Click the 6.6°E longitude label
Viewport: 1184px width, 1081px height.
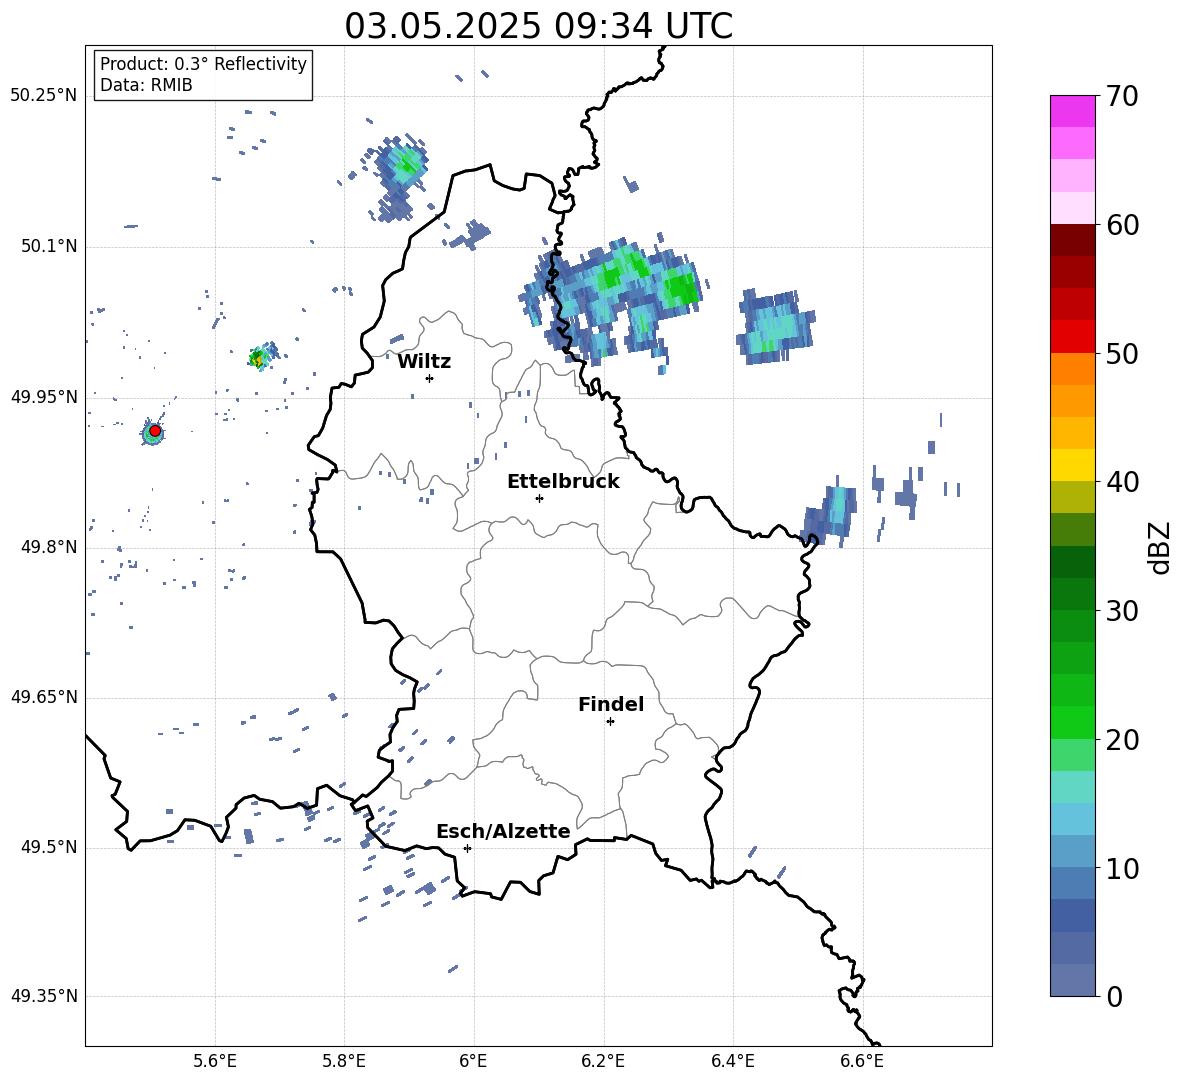(862, 1061)
